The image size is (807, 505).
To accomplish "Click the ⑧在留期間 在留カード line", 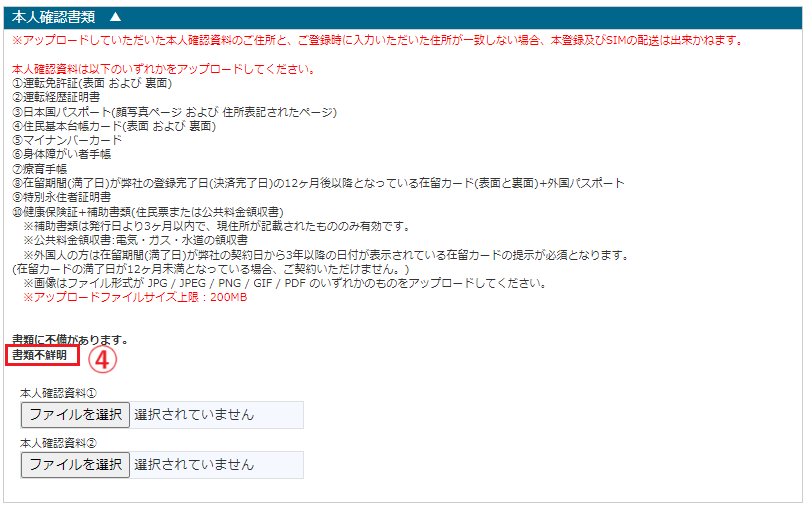I will click(x=318, y=183).
